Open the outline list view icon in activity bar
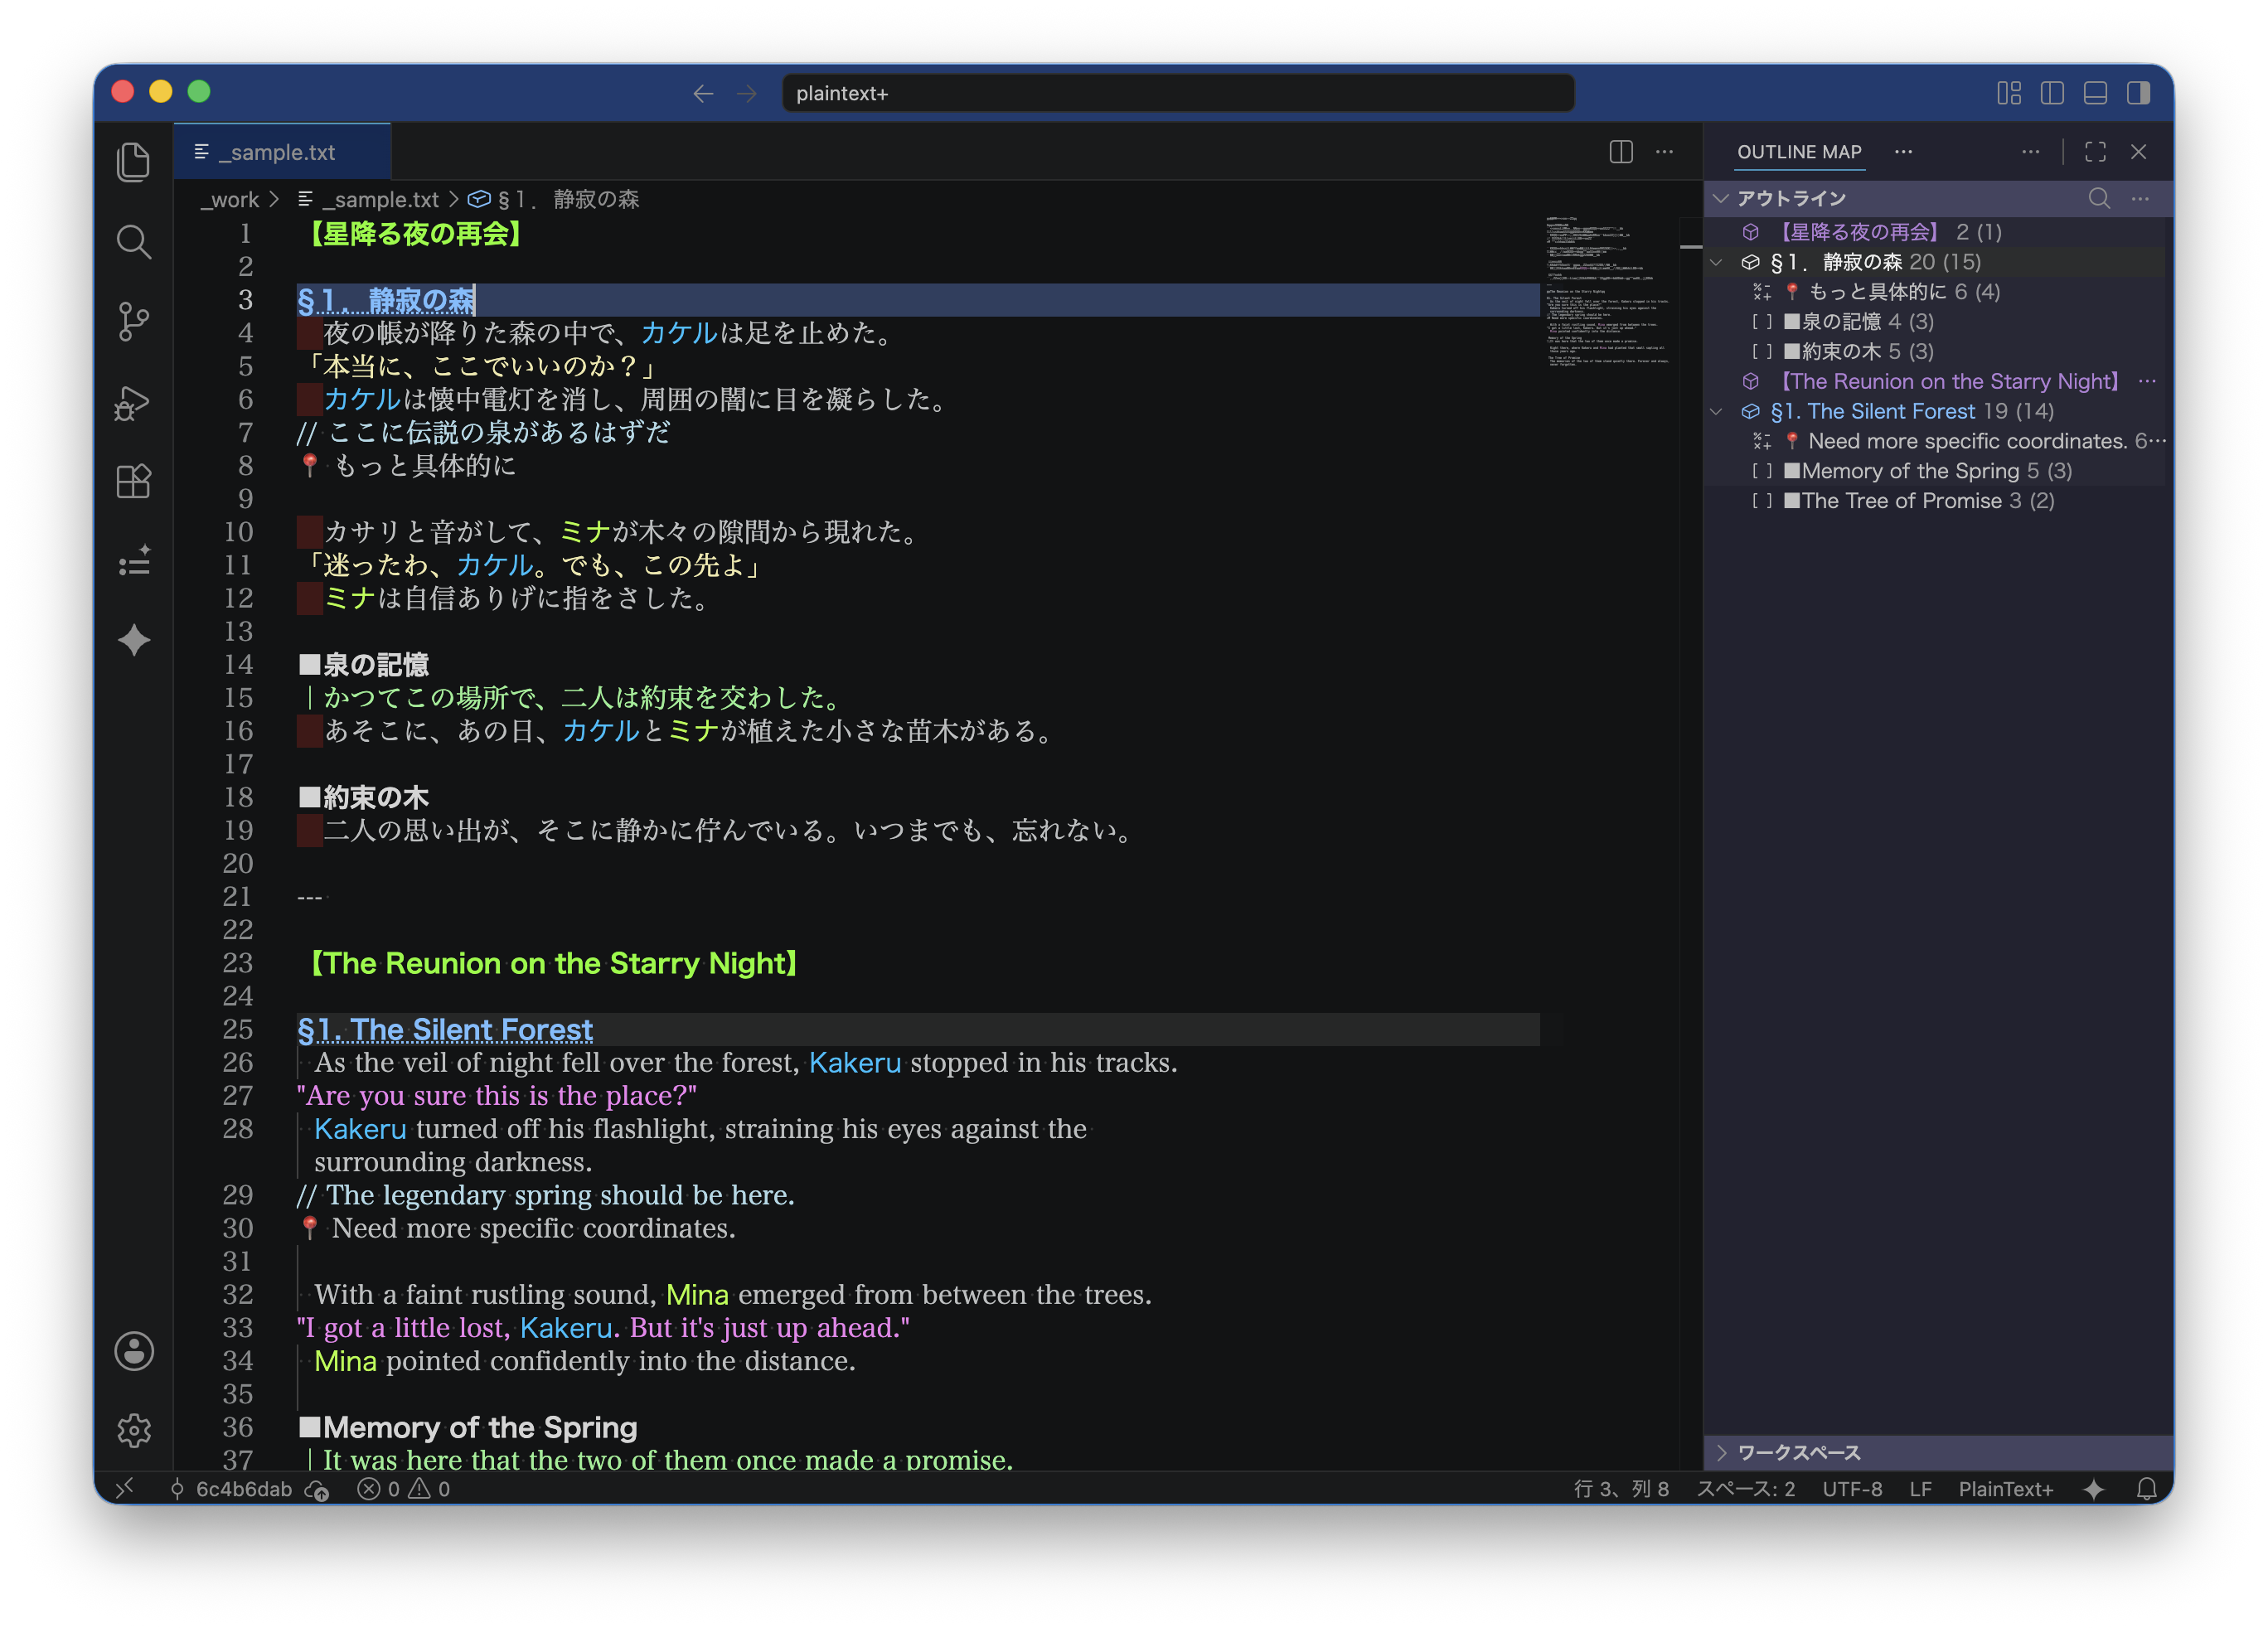The width and height of the screenshot is (2268, 1628). [x=133, y=561]
